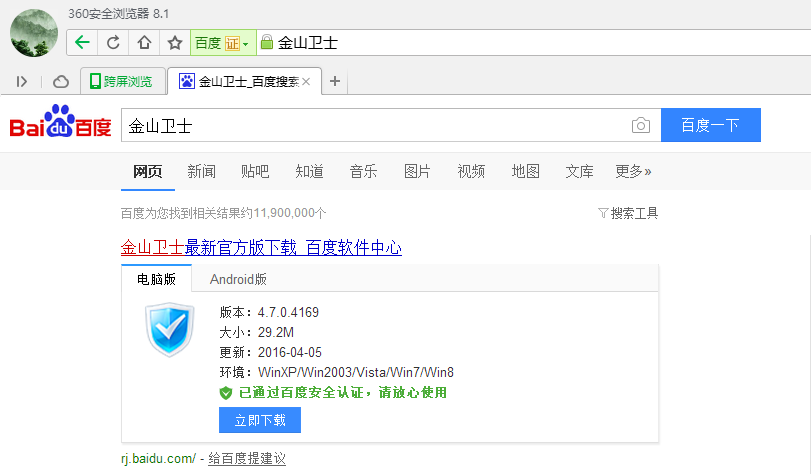811x474 pixels.
Task: Click the 29.2M size value
Action: (x=276, y=332)
